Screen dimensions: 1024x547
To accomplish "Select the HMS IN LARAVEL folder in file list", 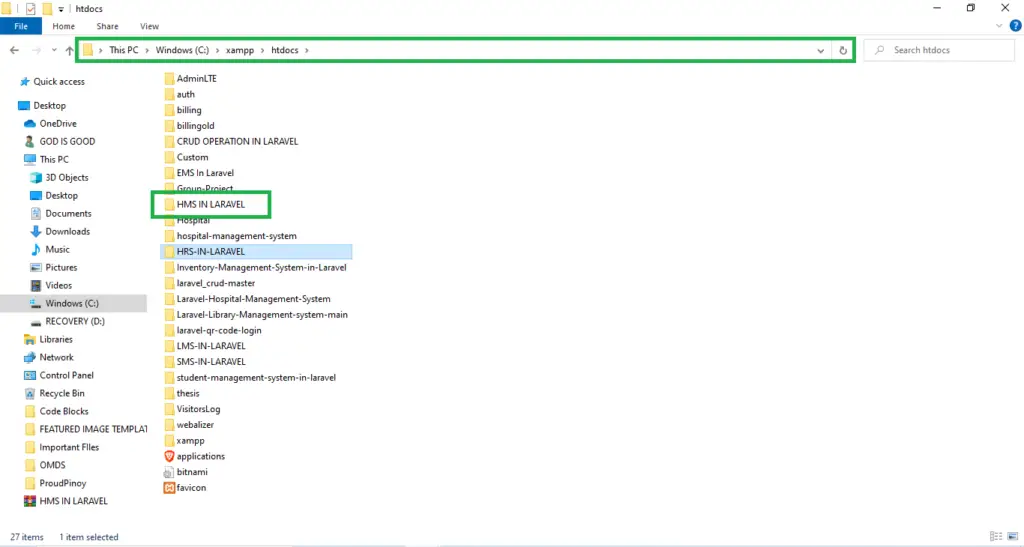I will click(210, 204).
